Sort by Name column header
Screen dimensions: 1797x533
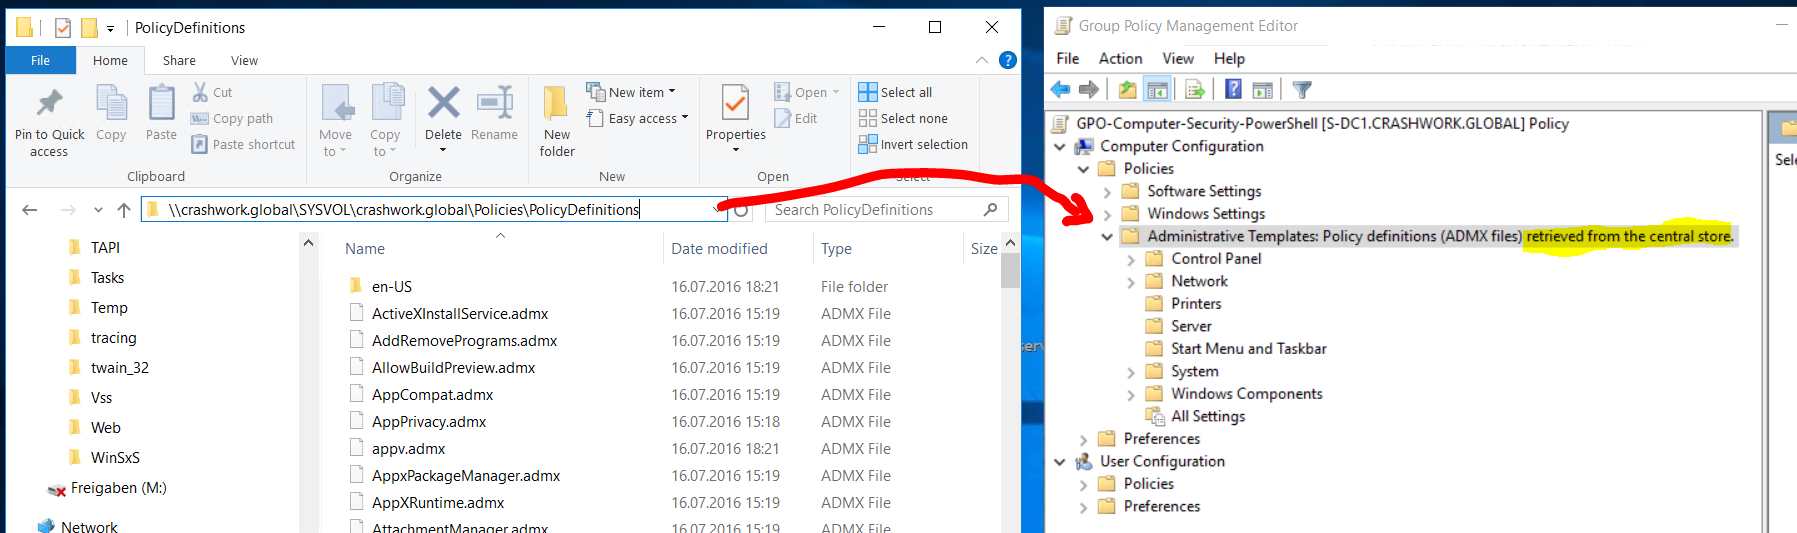pyautogui.click(x=365, y=248)
